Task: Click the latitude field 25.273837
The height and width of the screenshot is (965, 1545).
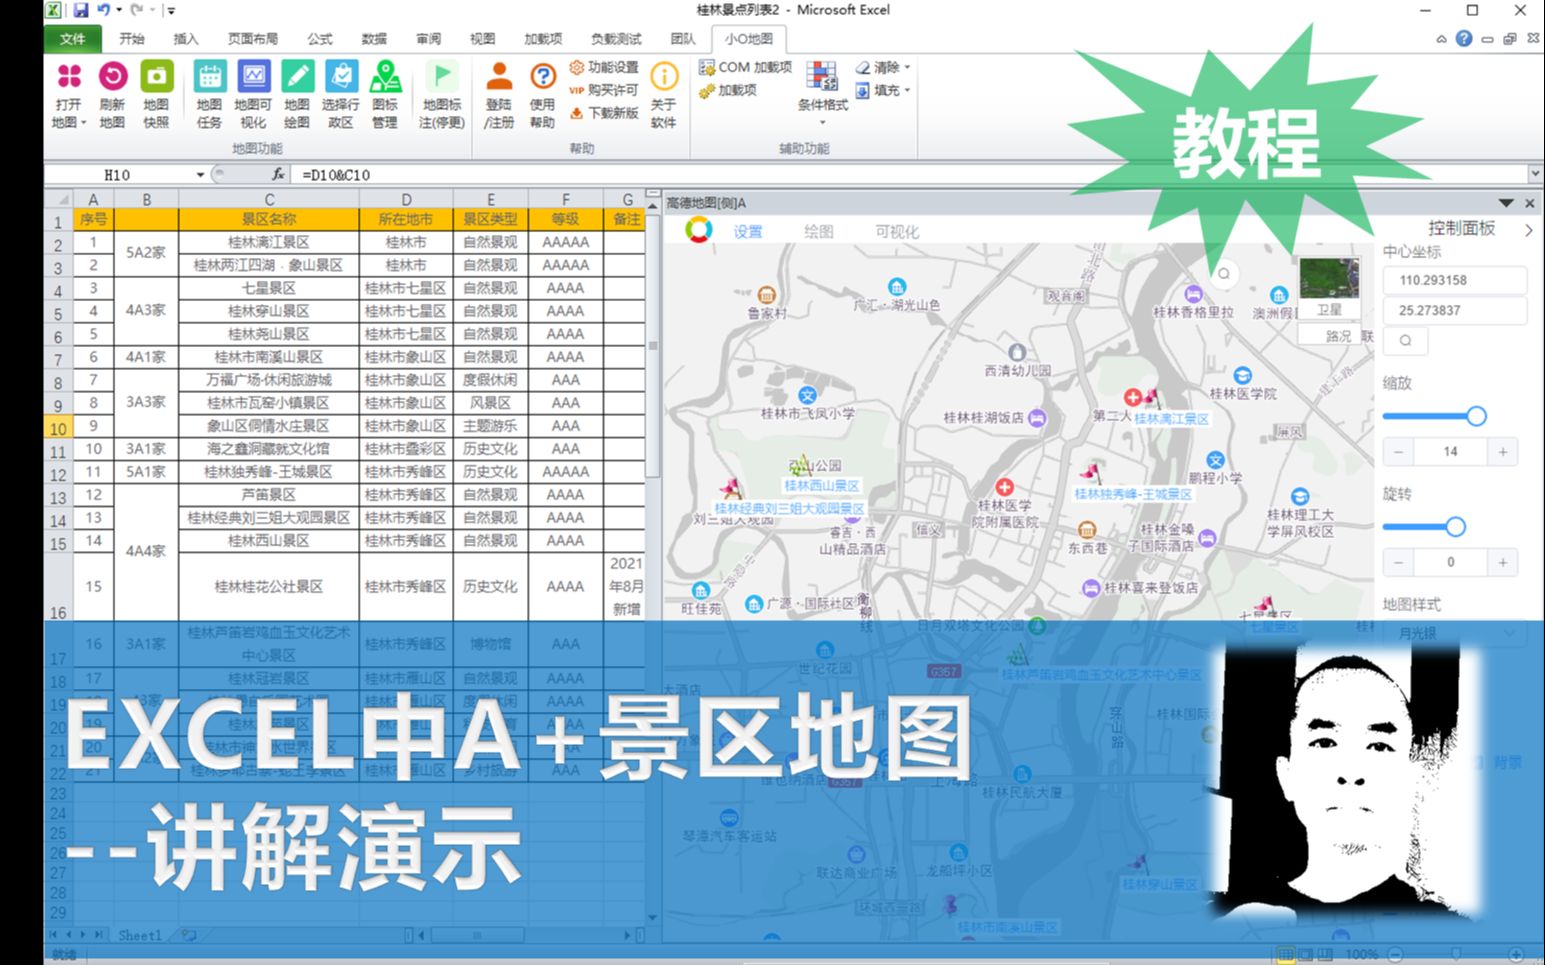Action: pyautogui.click(x=1455, y=310)
